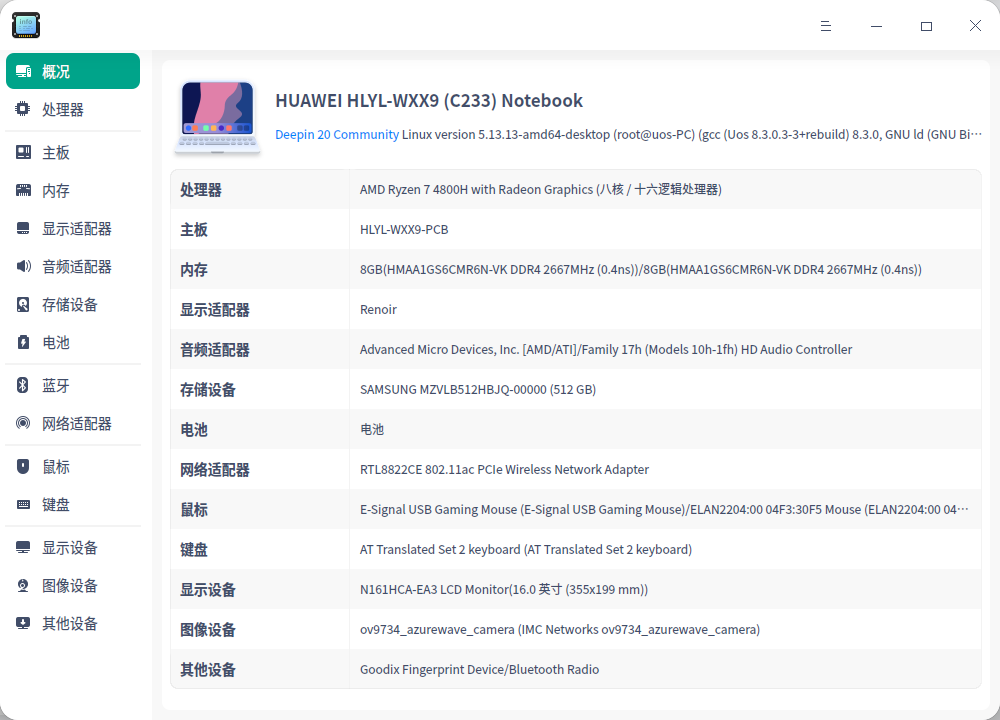
Task: Click the Goodix Fingerprint Device value
Action: click(x=479, y=670)
